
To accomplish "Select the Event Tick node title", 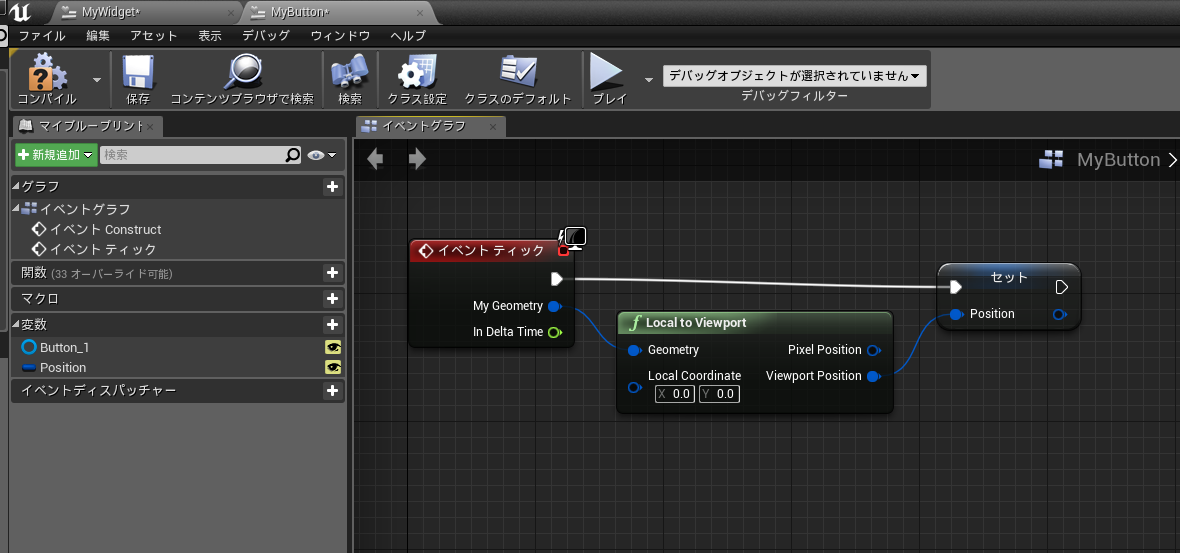I will point(491,251).
